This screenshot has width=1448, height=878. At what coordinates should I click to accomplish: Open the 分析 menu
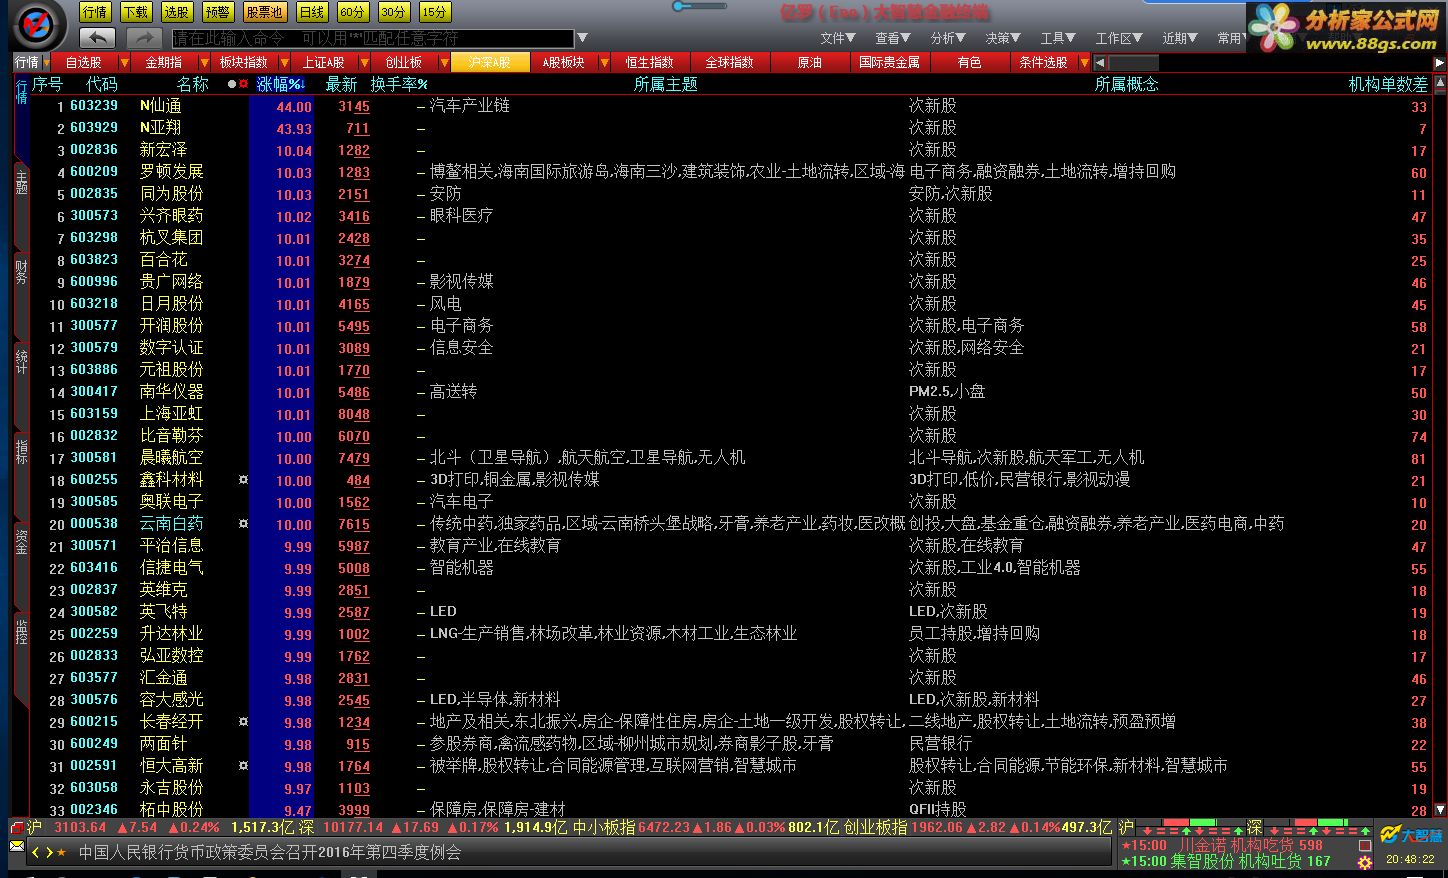[x=948, y=38]
